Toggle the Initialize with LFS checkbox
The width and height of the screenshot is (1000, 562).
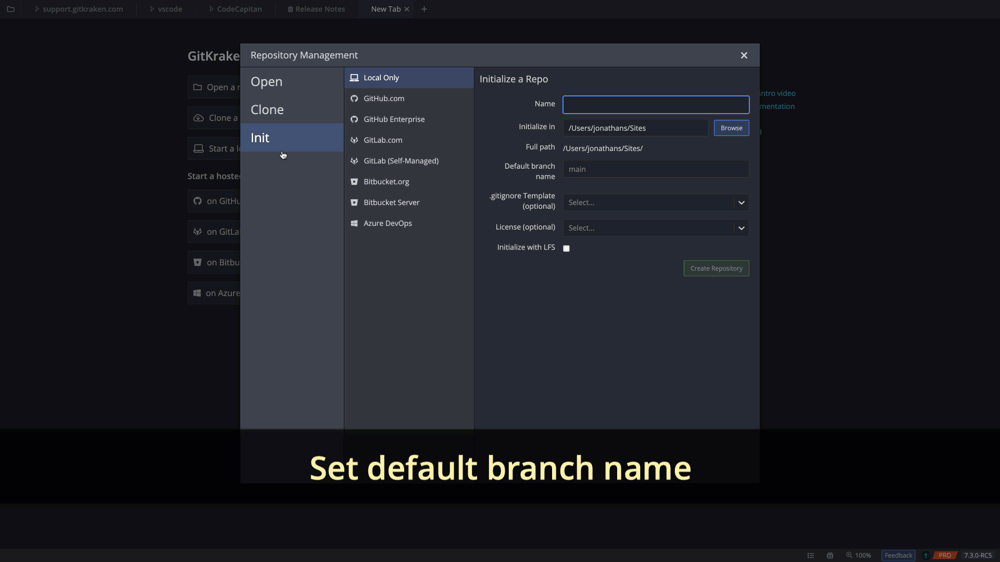pyautogui.click(x=566, y=248)
